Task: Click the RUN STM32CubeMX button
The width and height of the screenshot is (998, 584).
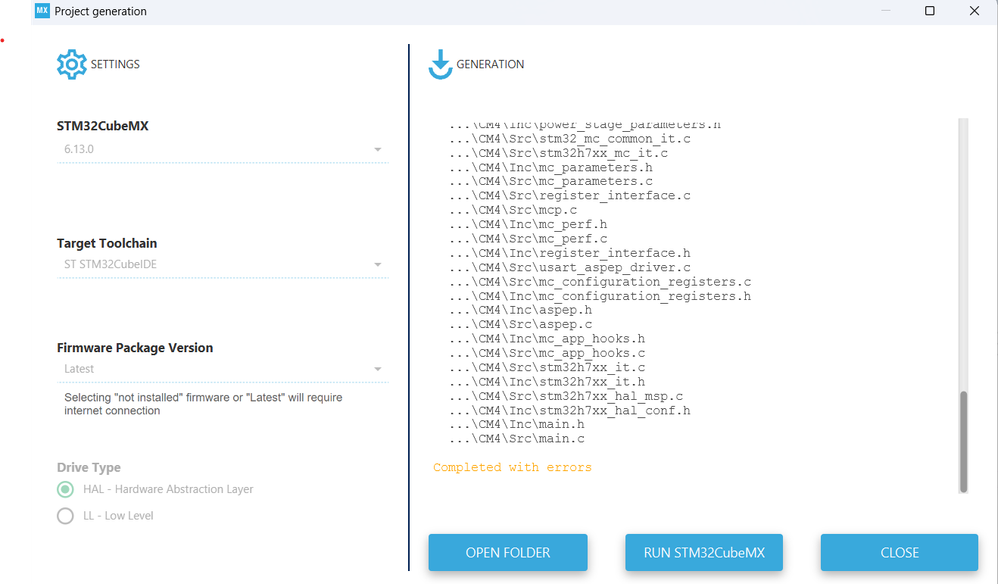Action: coord(704,552)
